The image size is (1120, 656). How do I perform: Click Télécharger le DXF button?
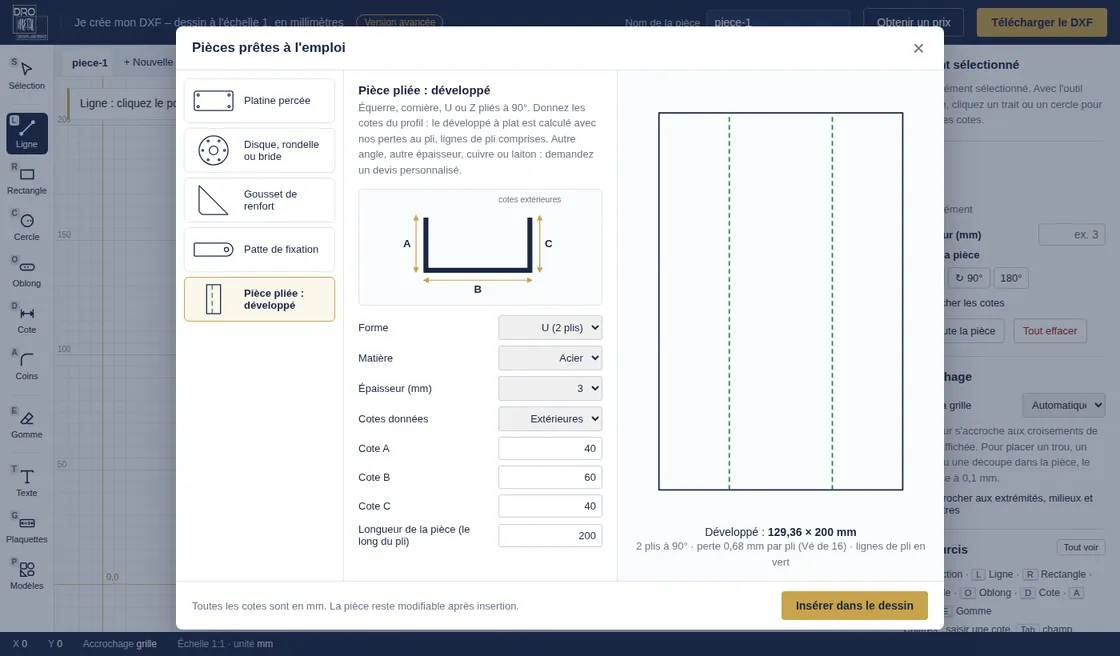[x=1041, y=22]
